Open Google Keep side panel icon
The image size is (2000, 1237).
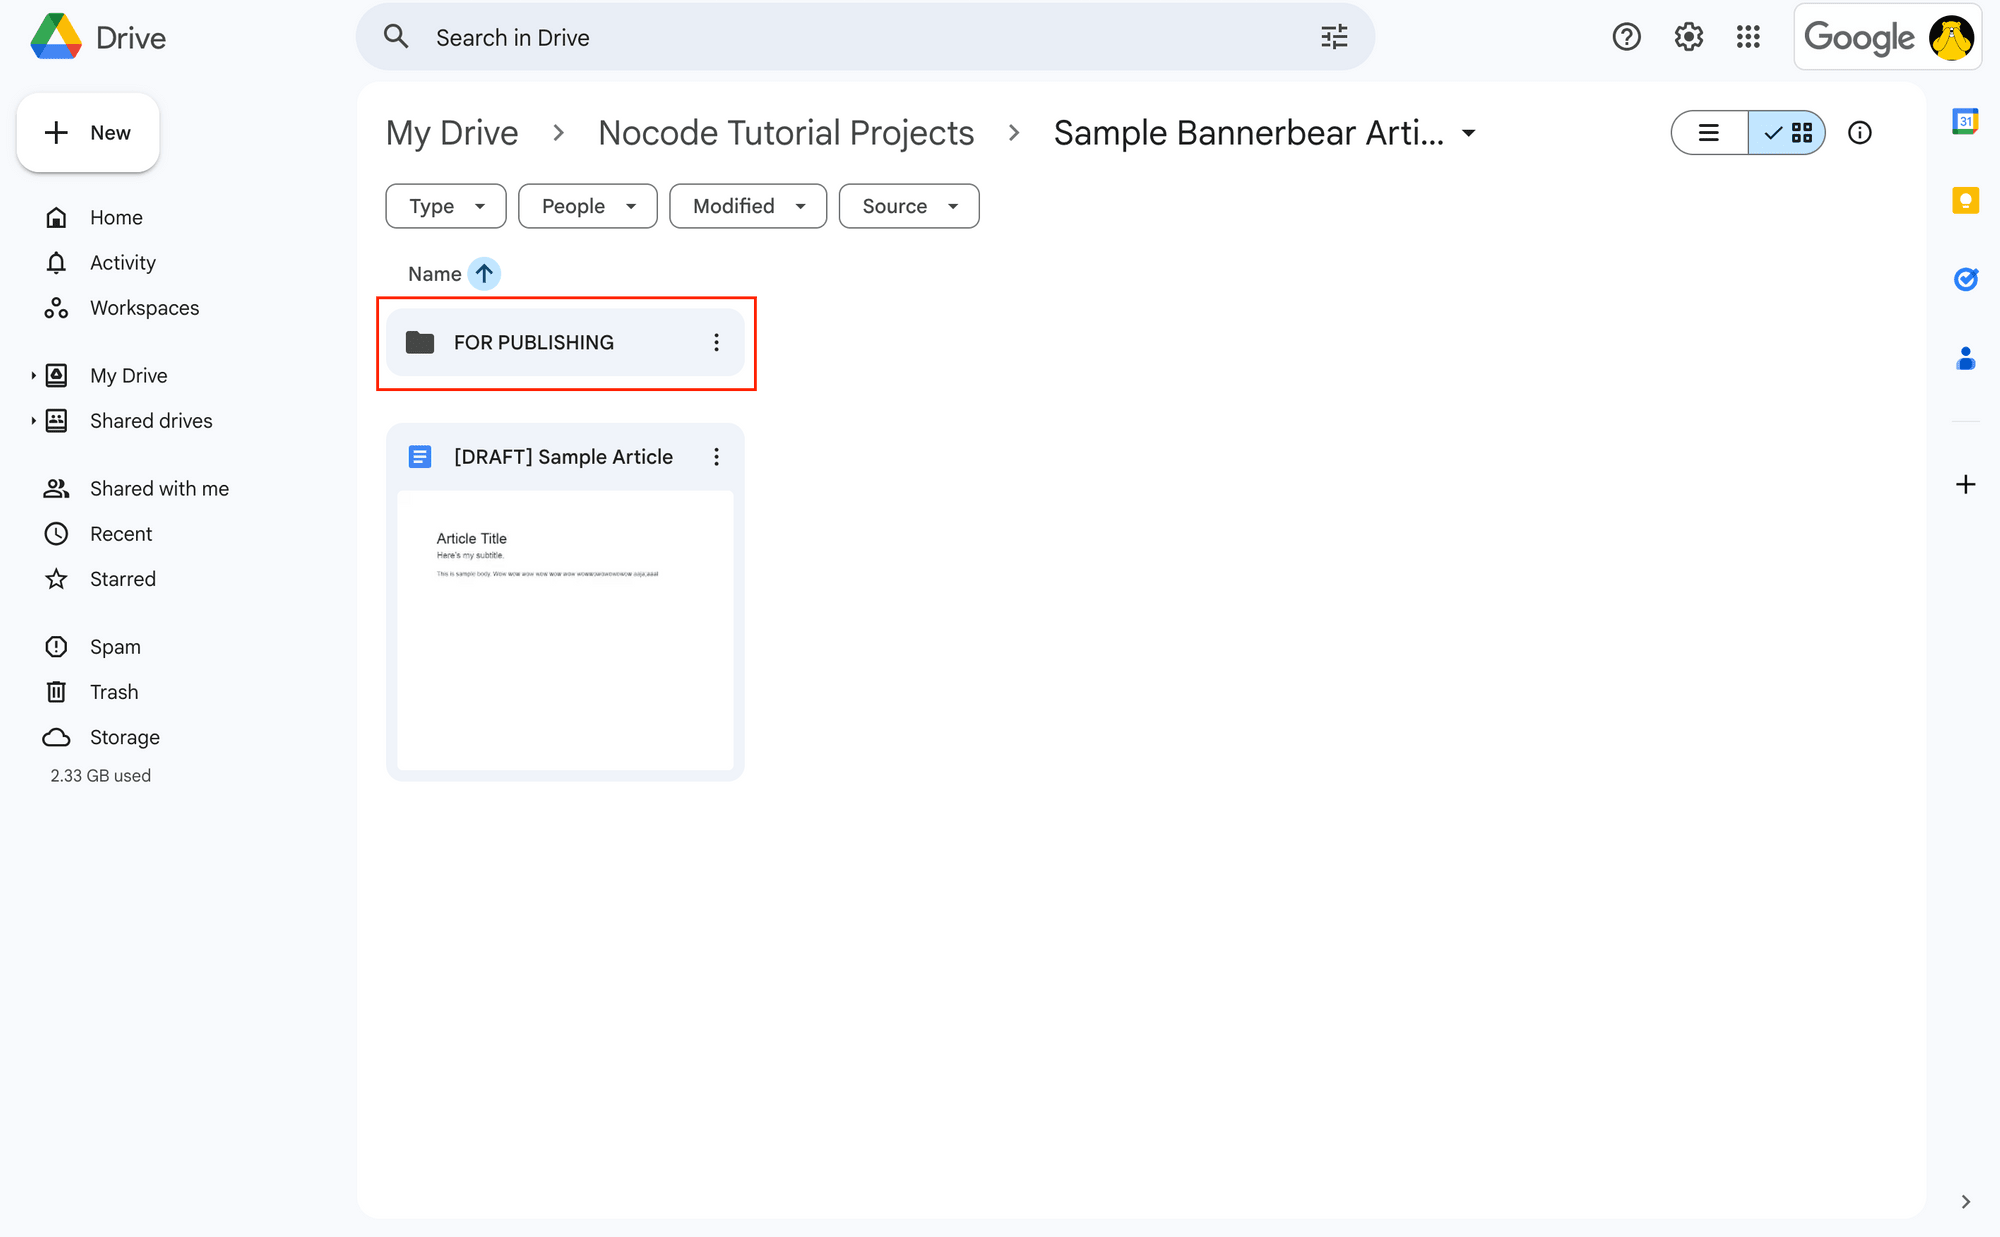click(x=1965, y=201)
